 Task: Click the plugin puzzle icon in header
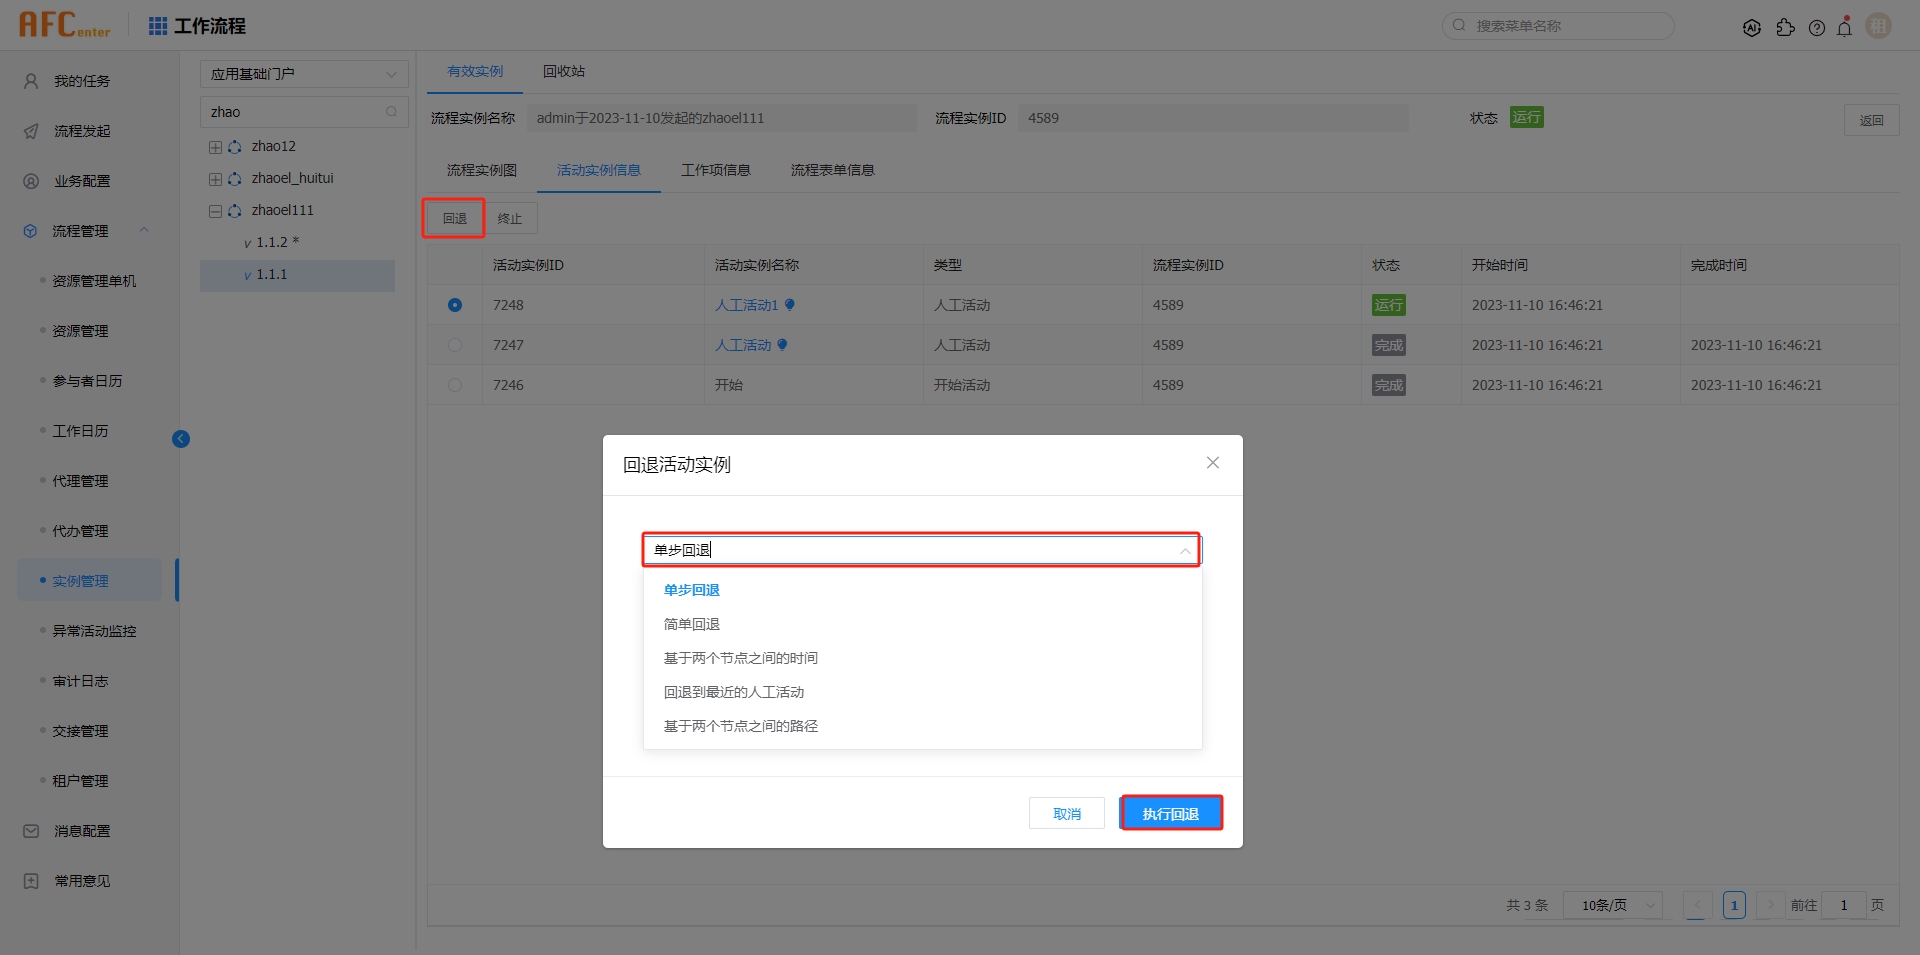coord(1786,27)
